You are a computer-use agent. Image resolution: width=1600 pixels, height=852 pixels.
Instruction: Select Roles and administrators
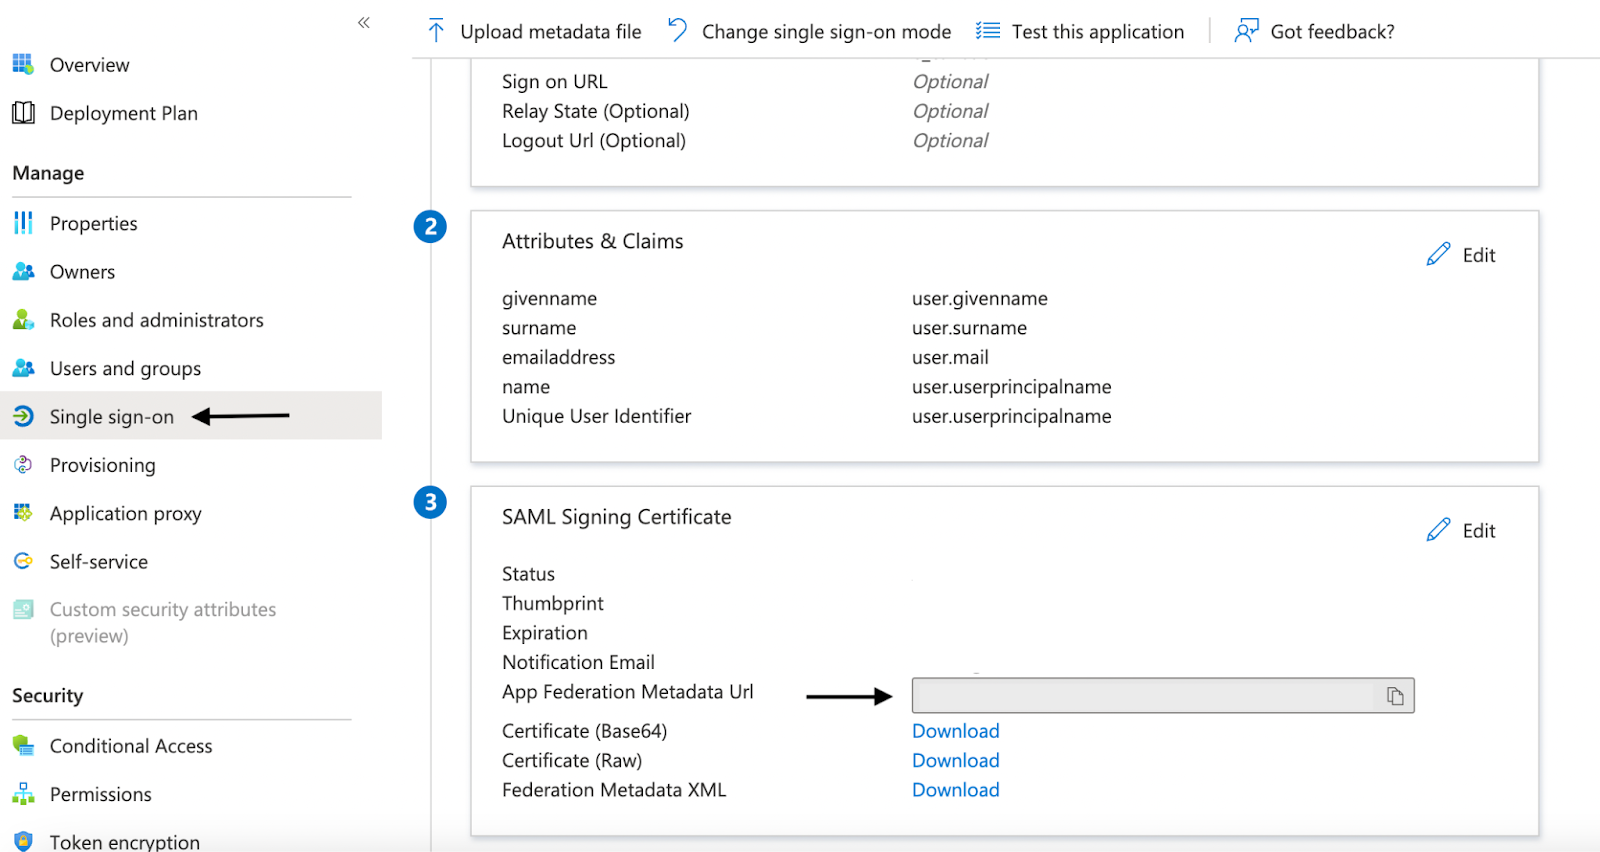point(156,320)
